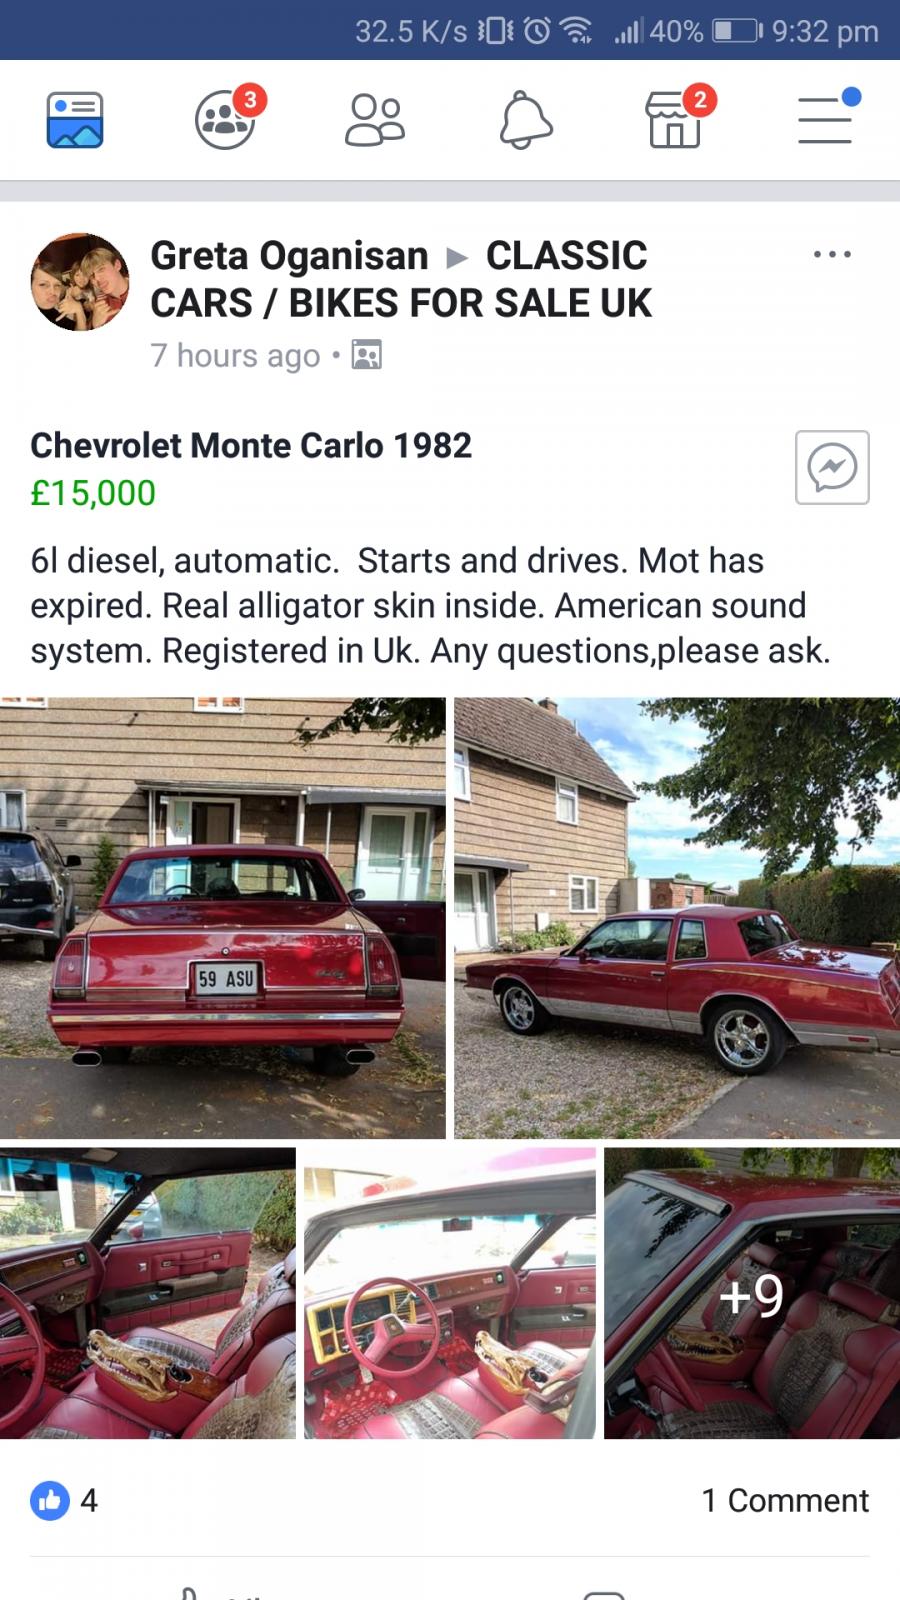Viewport: 900px width, 1600px height.
Task: Open the post options three-dot menu
Action: (832, 255)
